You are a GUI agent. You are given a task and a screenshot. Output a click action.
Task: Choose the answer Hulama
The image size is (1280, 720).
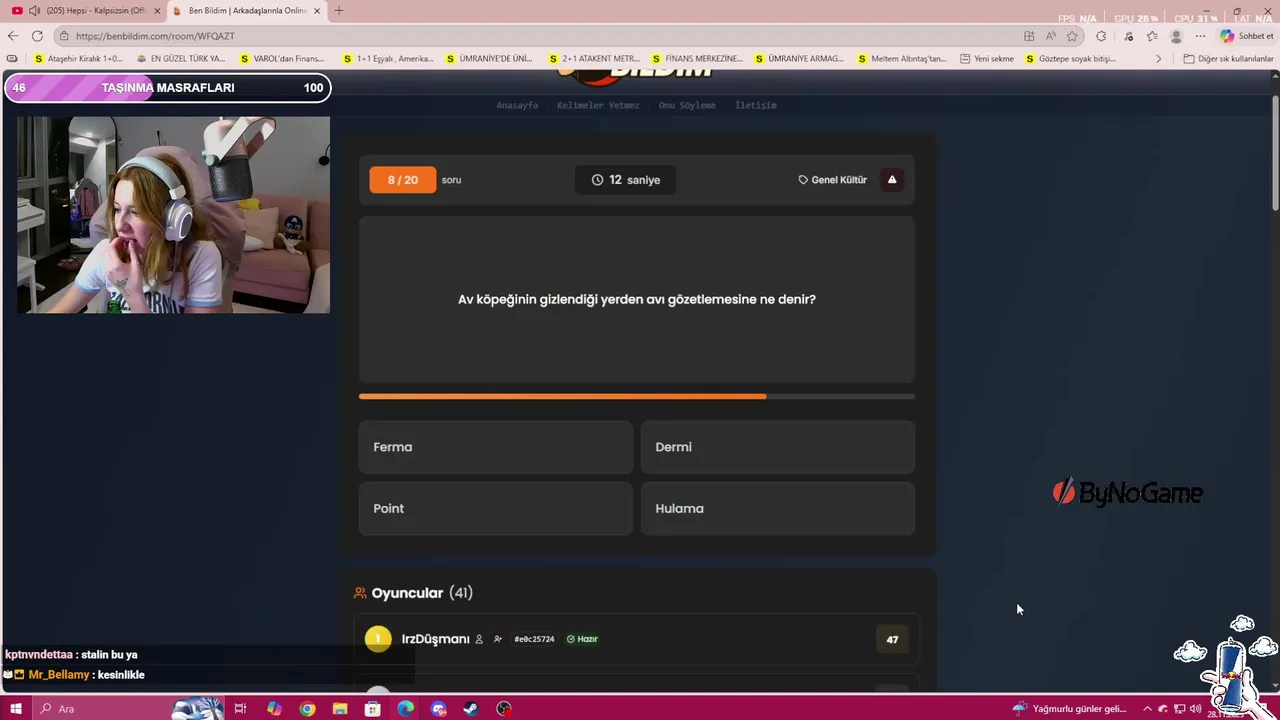[777, 508]
